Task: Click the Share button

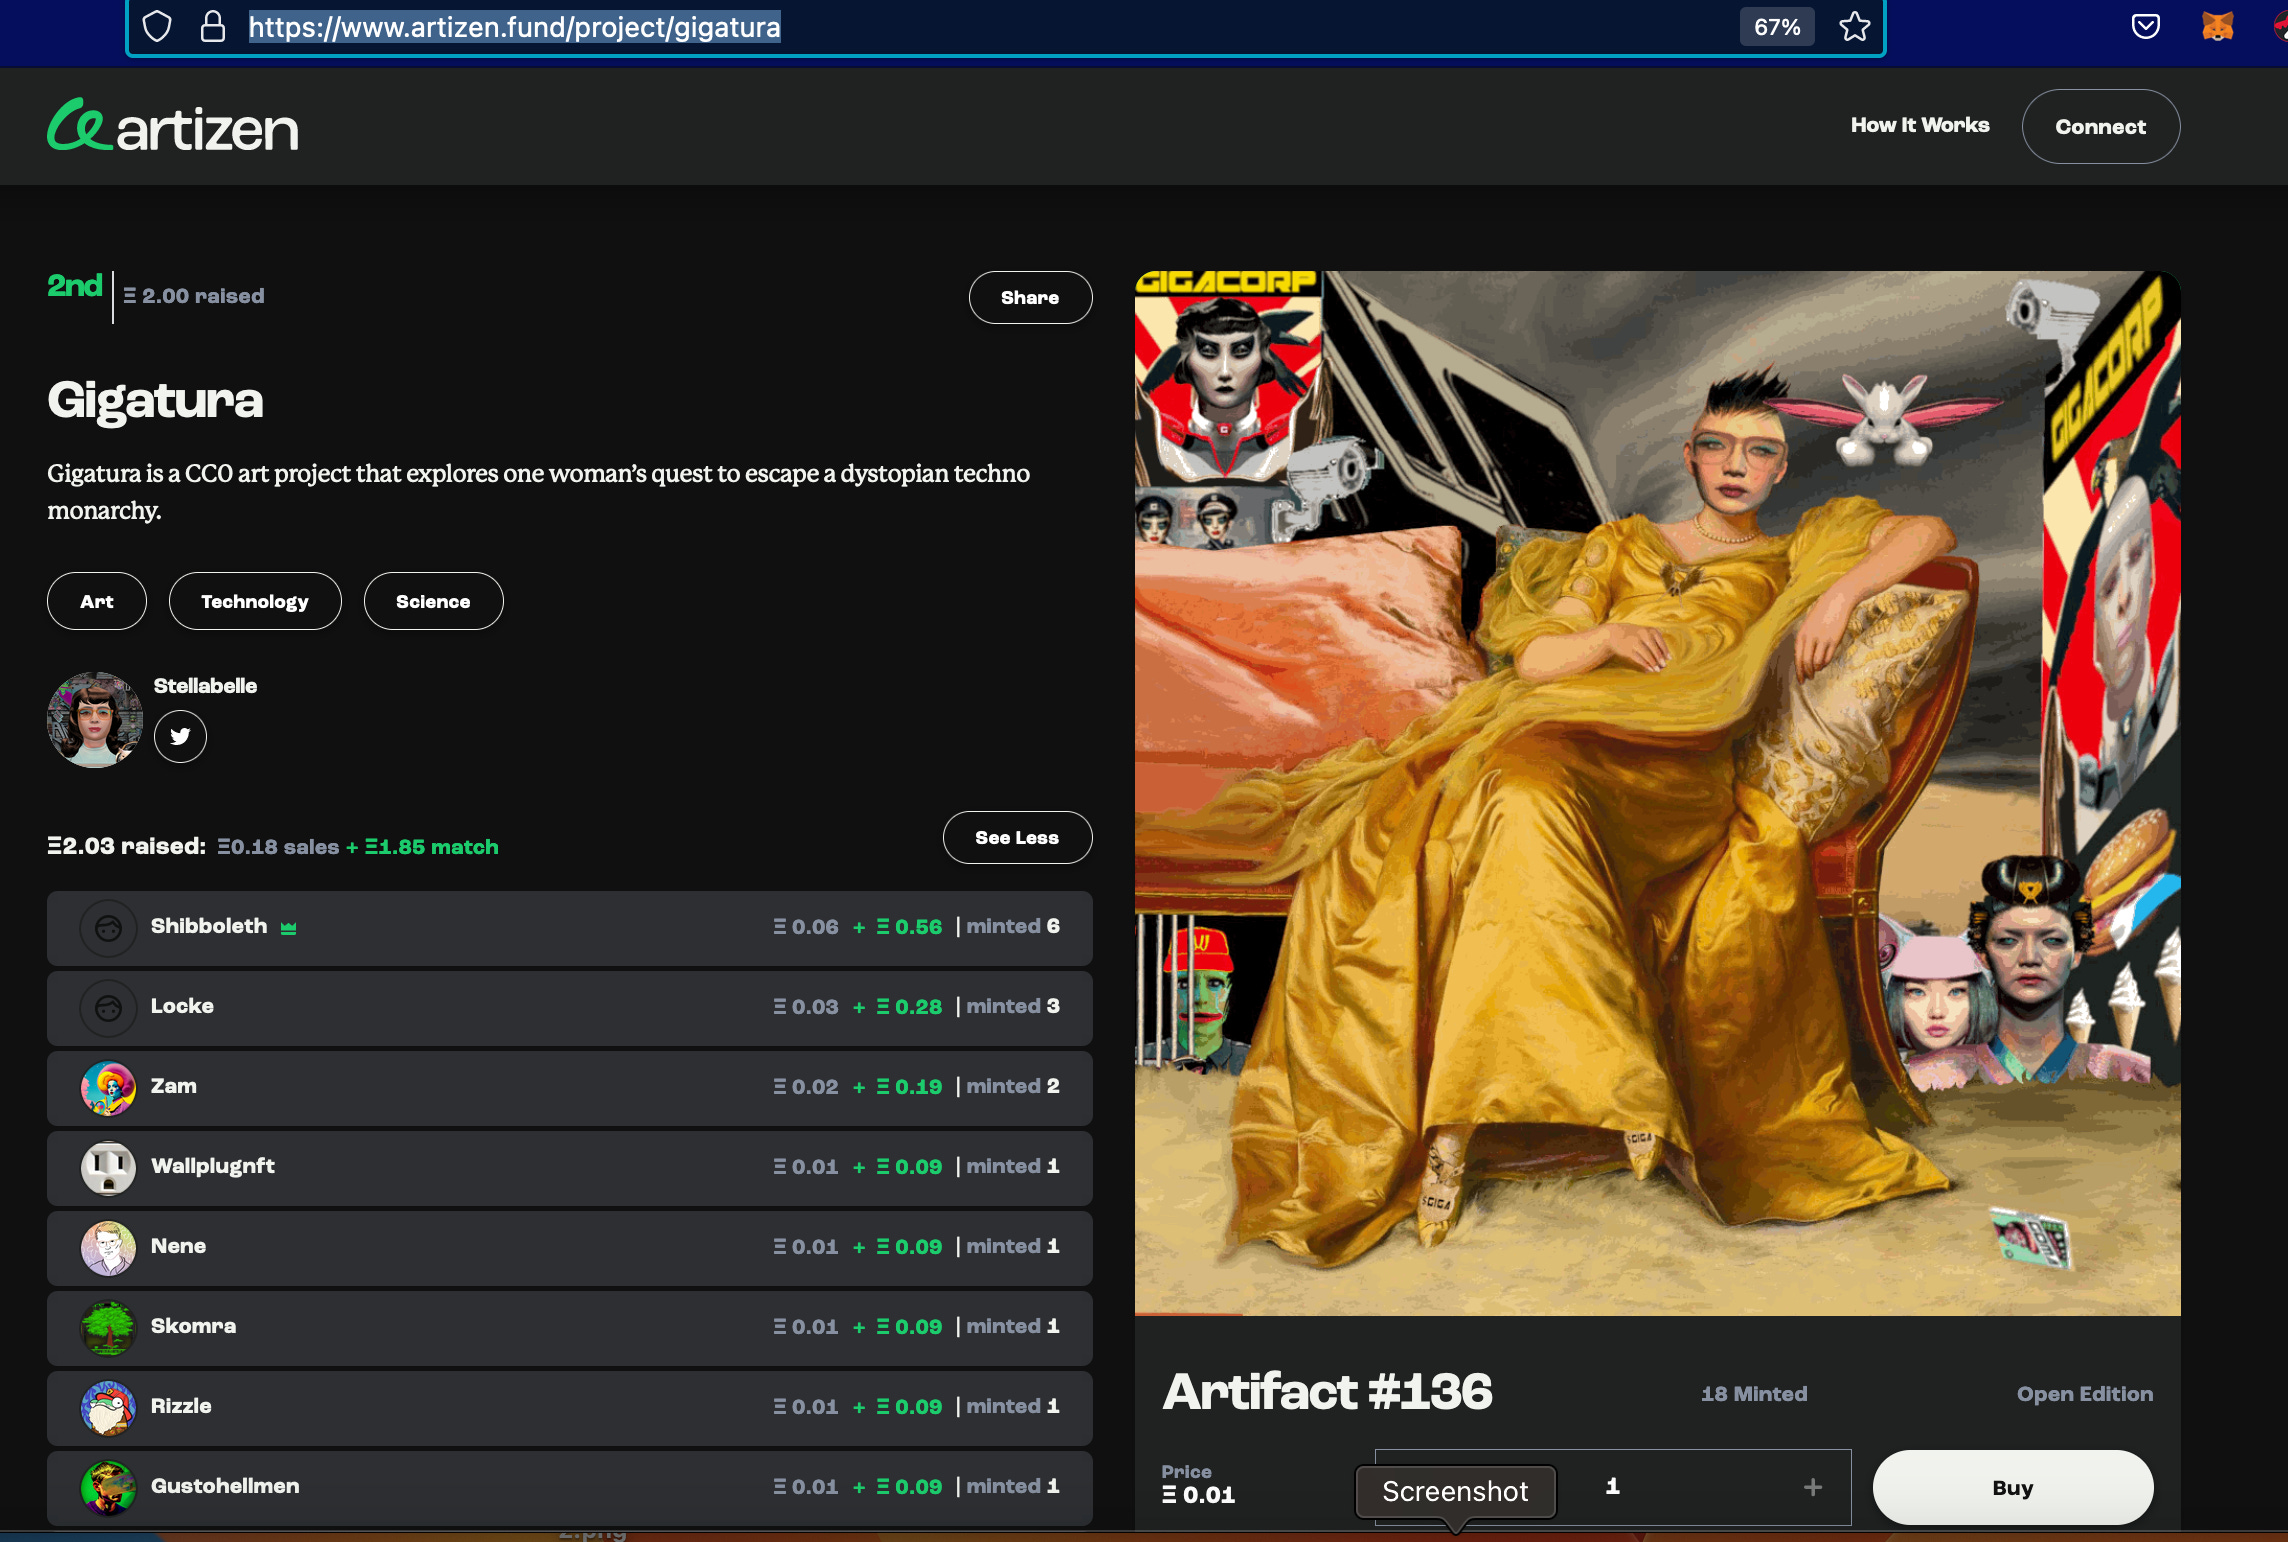Action: click(x=1029, y=298)
